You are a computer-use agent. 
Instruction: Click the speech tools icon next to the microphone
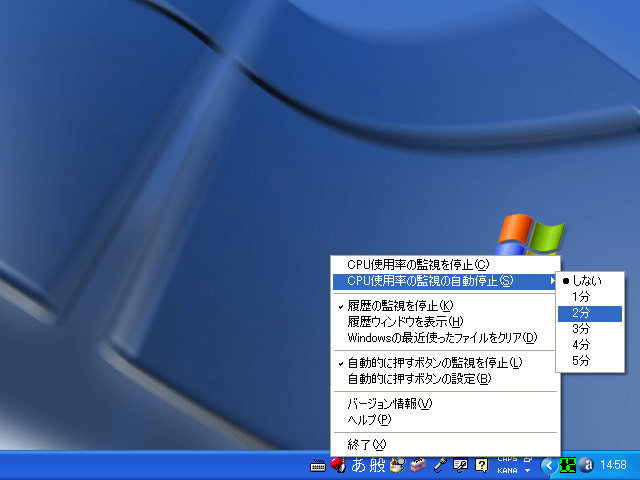[x=460, y=465]
